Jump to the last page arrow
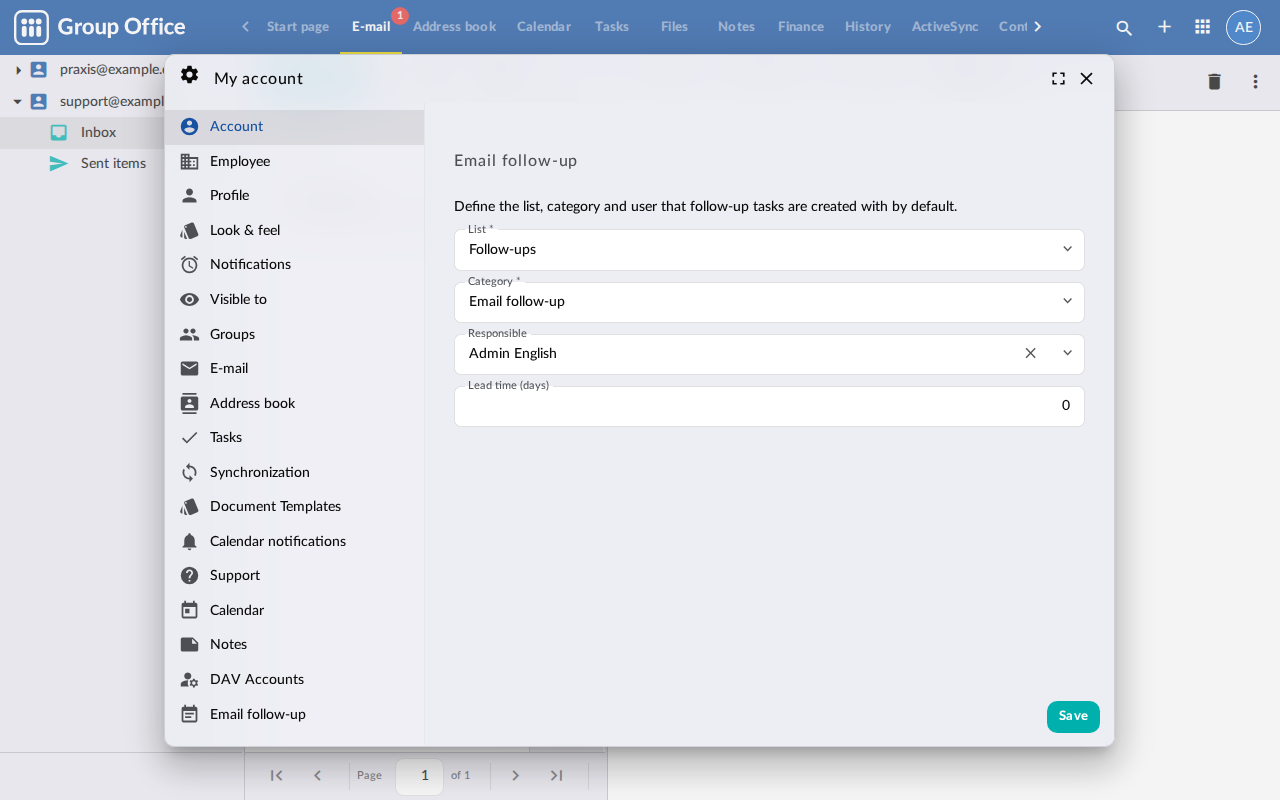Image resolution: width=1280 pixels, height=800 pixels. pyautogui.click(x=557, y=775)
